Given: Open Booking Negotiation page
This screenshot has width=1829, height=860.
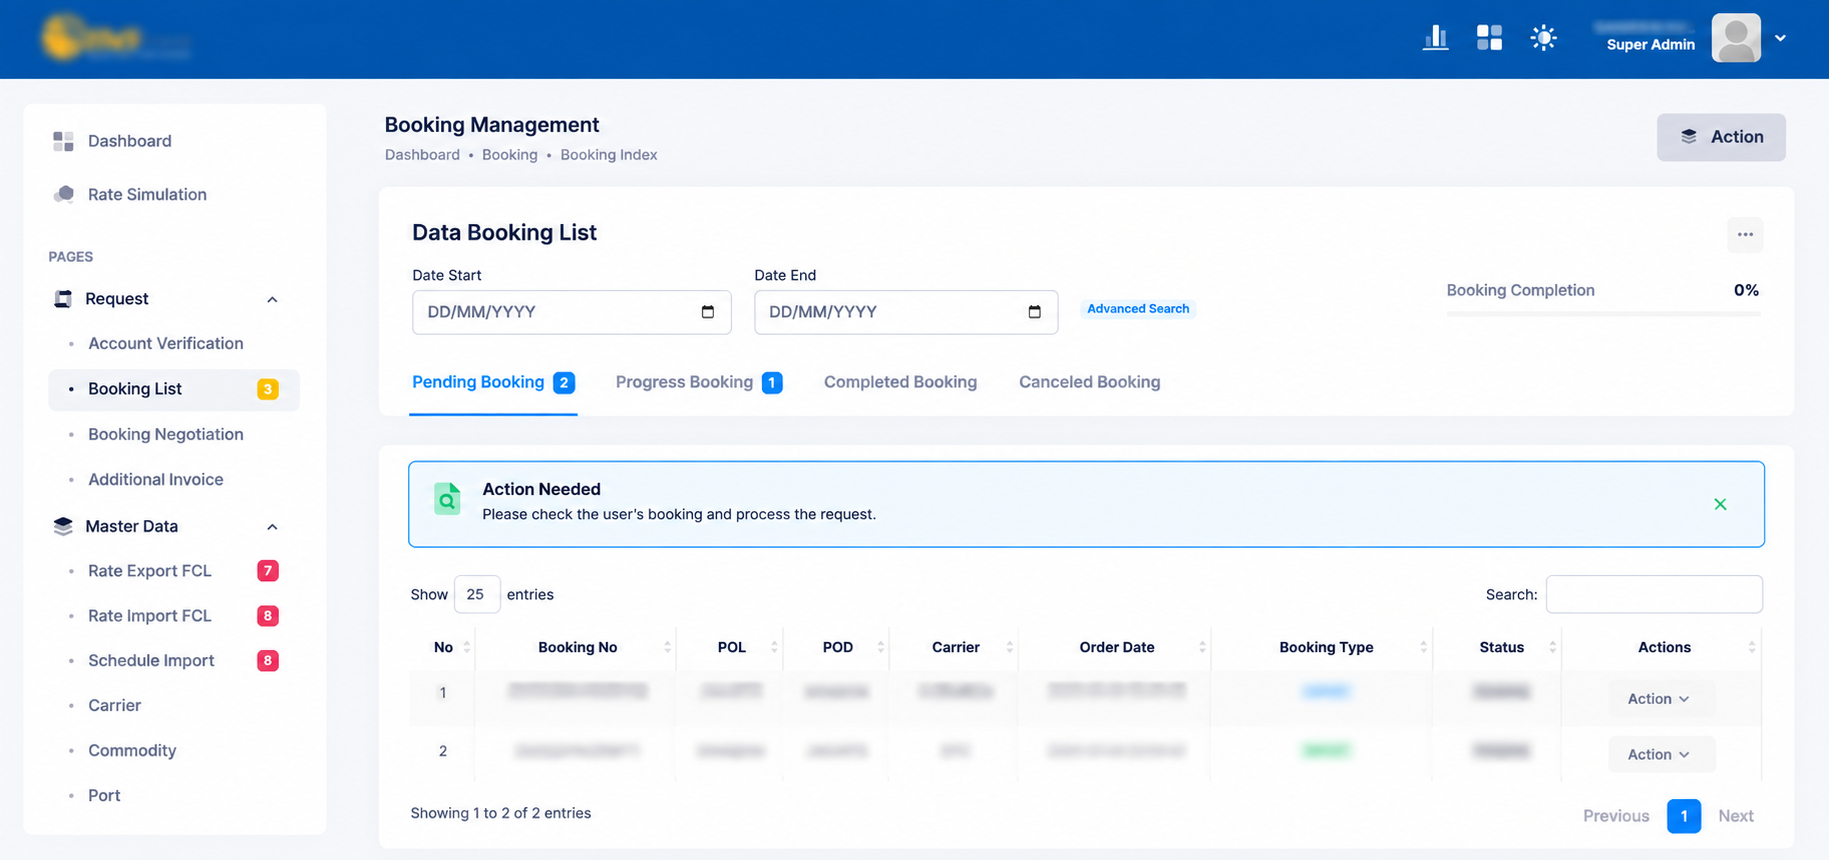Looking at the screenshot, I should click(166, 434).
